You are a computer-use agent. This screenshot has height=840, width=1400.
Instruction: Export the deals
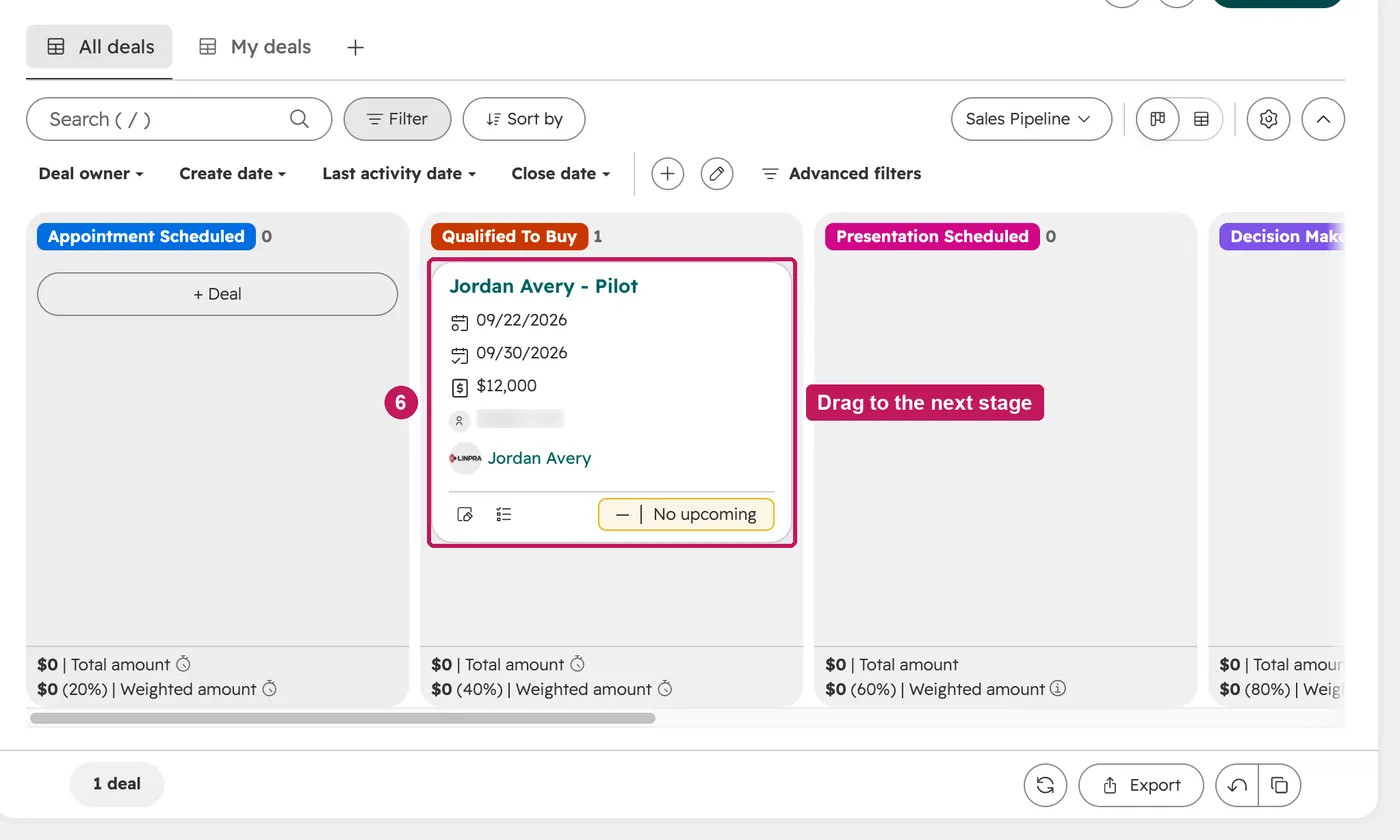click(1141, 785)
